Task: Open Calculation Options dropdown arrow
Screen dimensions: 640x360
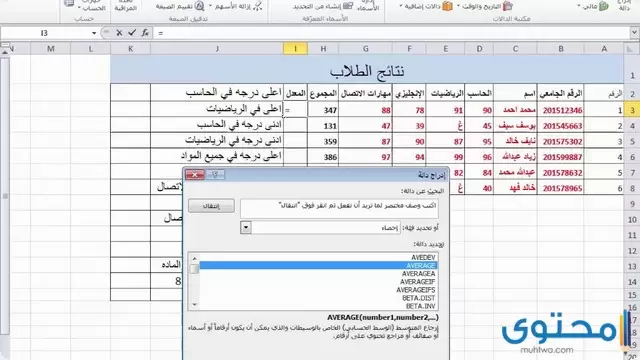Action: point(79,8)
